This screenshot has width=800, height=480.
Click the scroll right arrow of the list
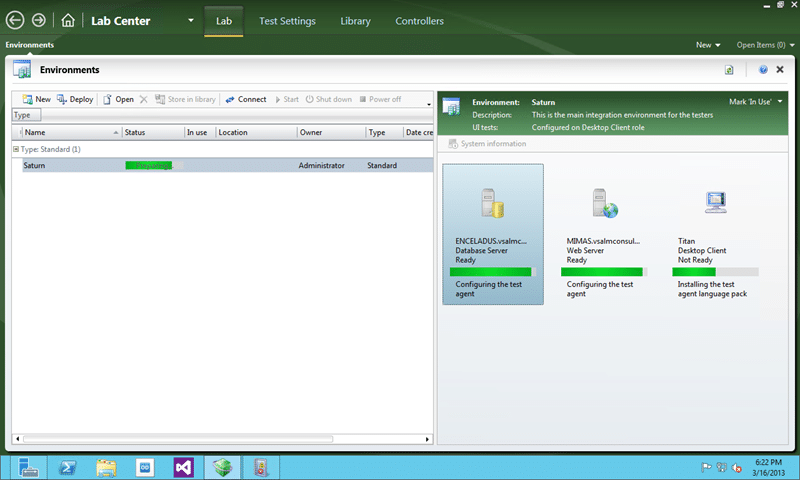pyautogui.click(x=427, y=439)
